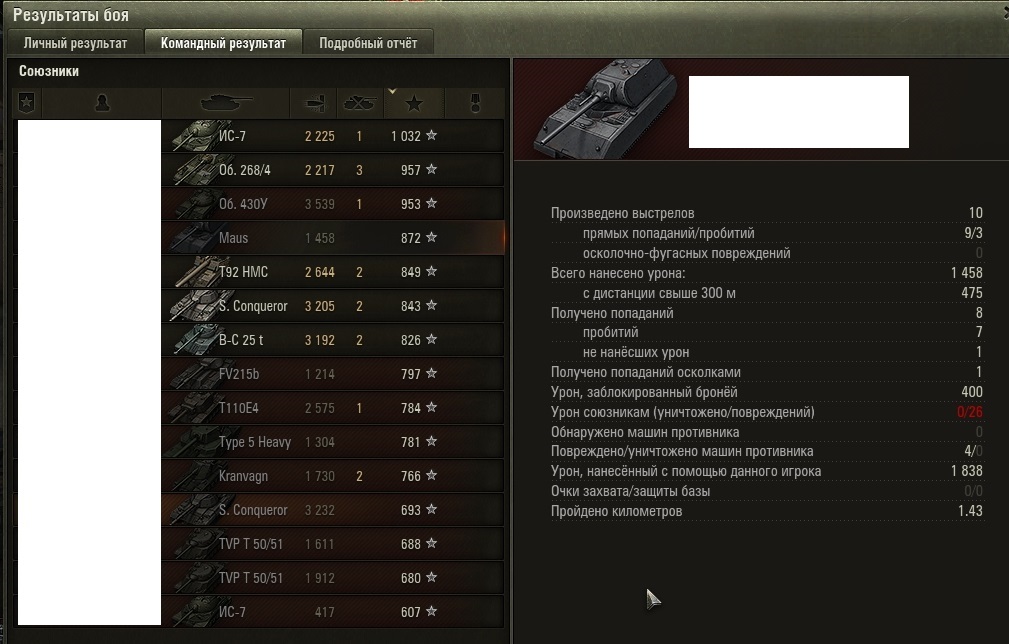Toggle sort arrow above experience star
Viewport: 1009px width, 644px height.
(392, 91)
